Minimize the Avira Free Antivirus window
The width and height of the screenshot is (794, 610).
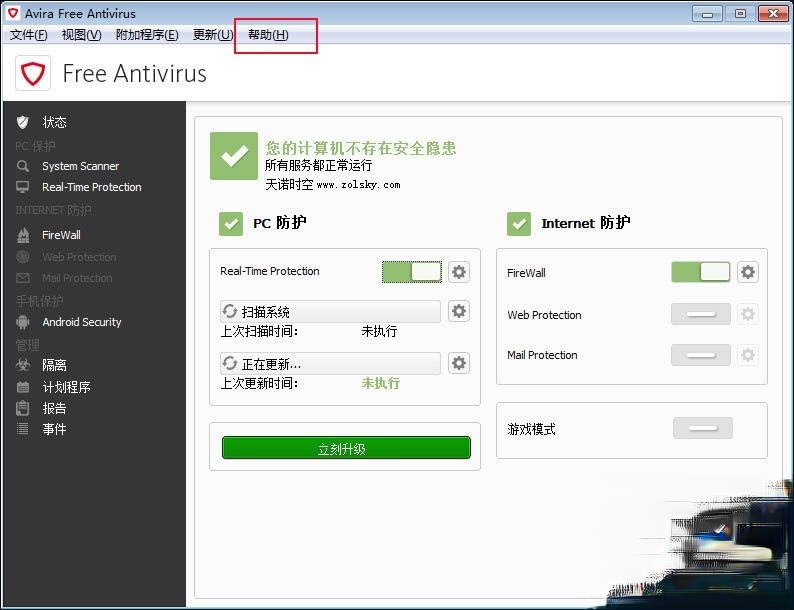click(707, 14)
